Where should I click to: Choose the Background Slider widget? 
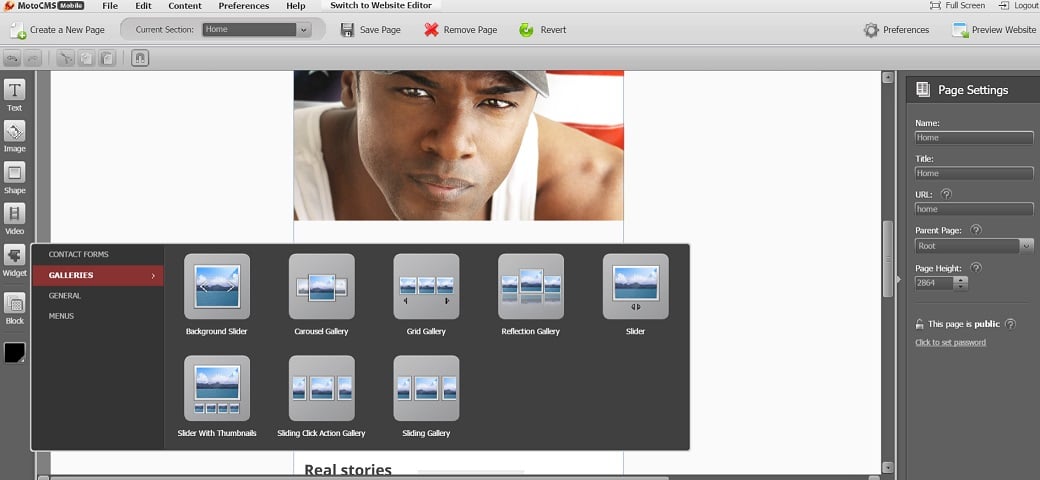tap(217, 287)
